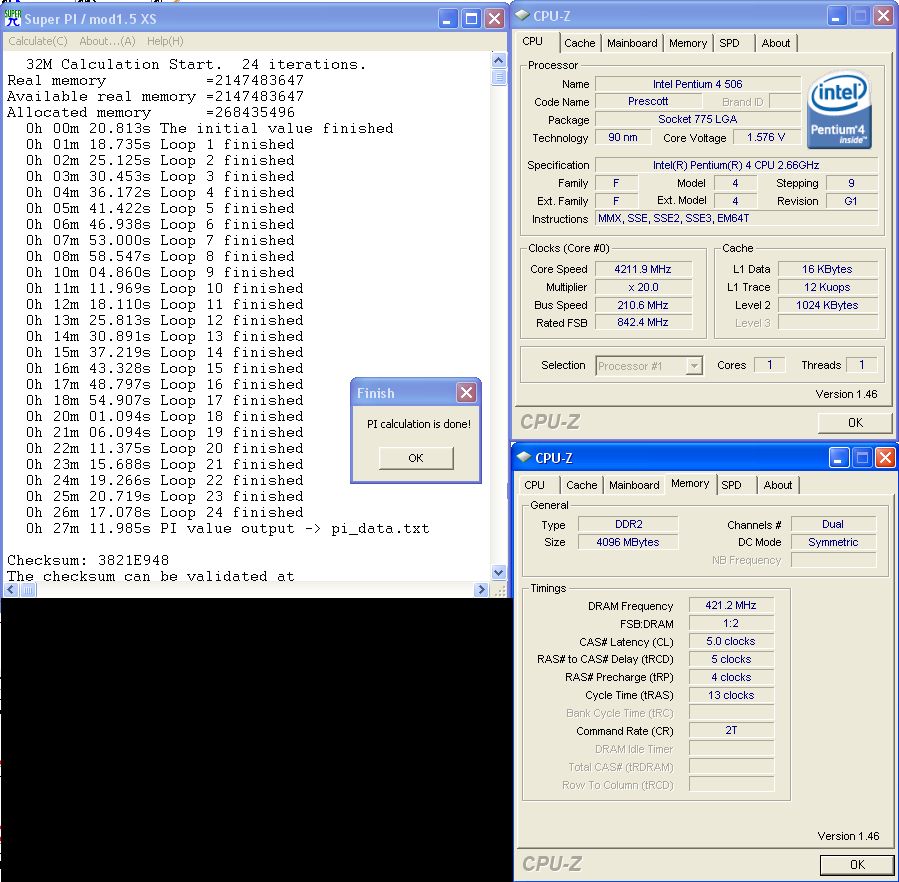Open the Processor #1 selection dropdown

point(694,366)
